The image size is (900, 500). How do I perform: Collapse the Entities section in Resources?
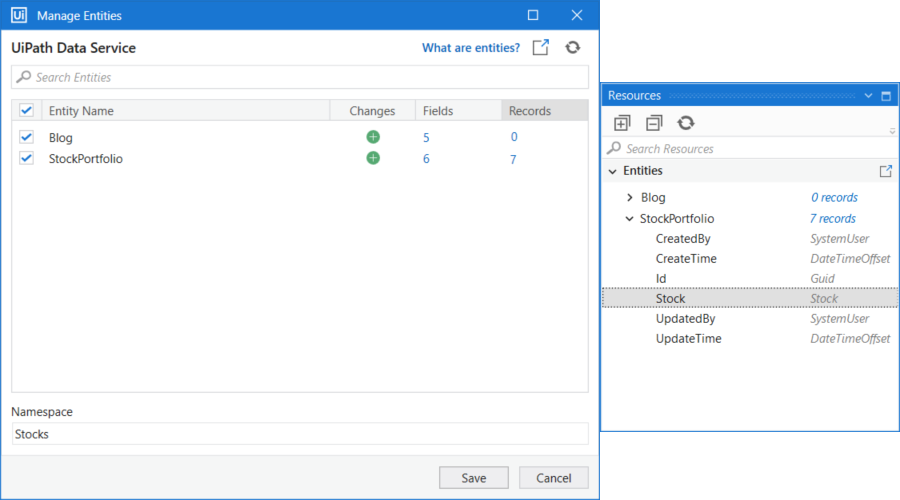pos(612,171)
